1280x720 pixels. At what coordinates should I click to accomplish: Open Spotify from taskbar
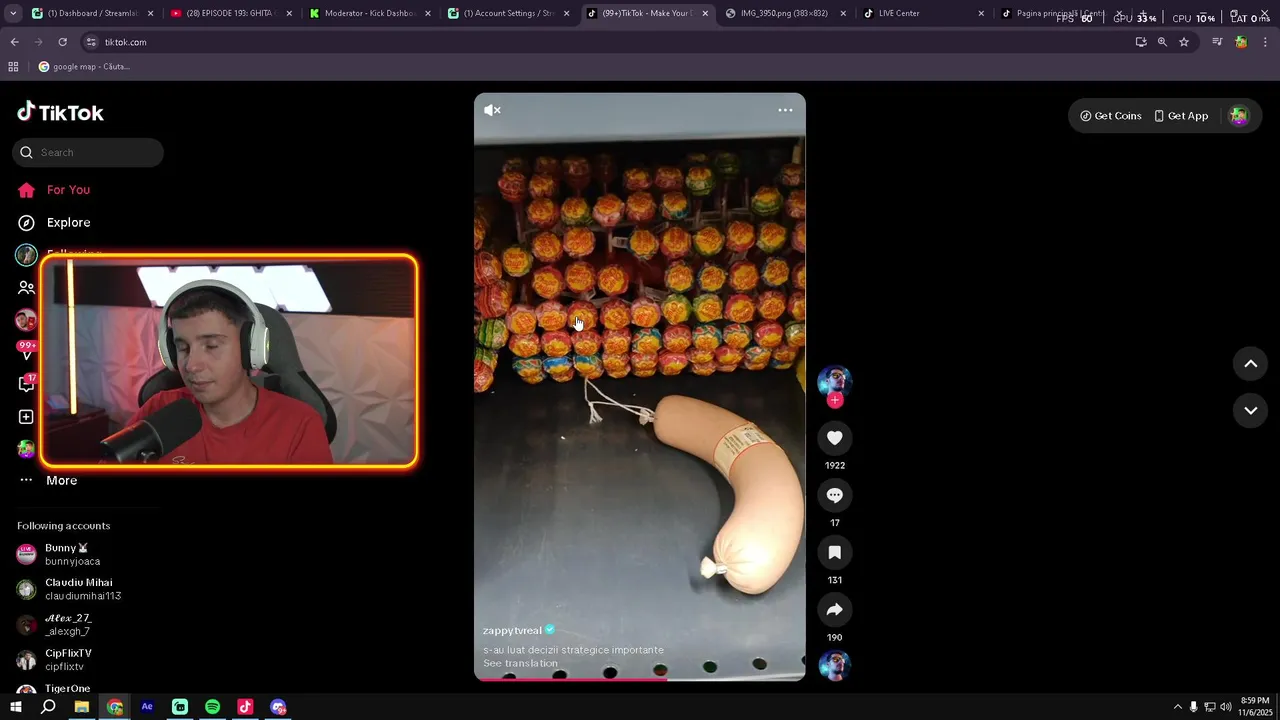[x=212, y=707]
